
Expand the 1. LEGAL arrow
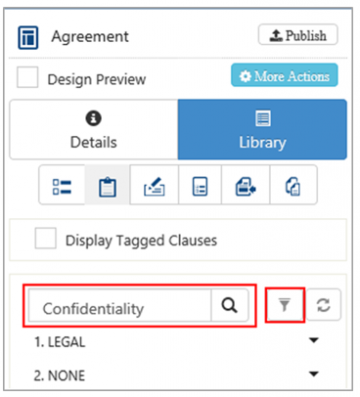(314, 340)
